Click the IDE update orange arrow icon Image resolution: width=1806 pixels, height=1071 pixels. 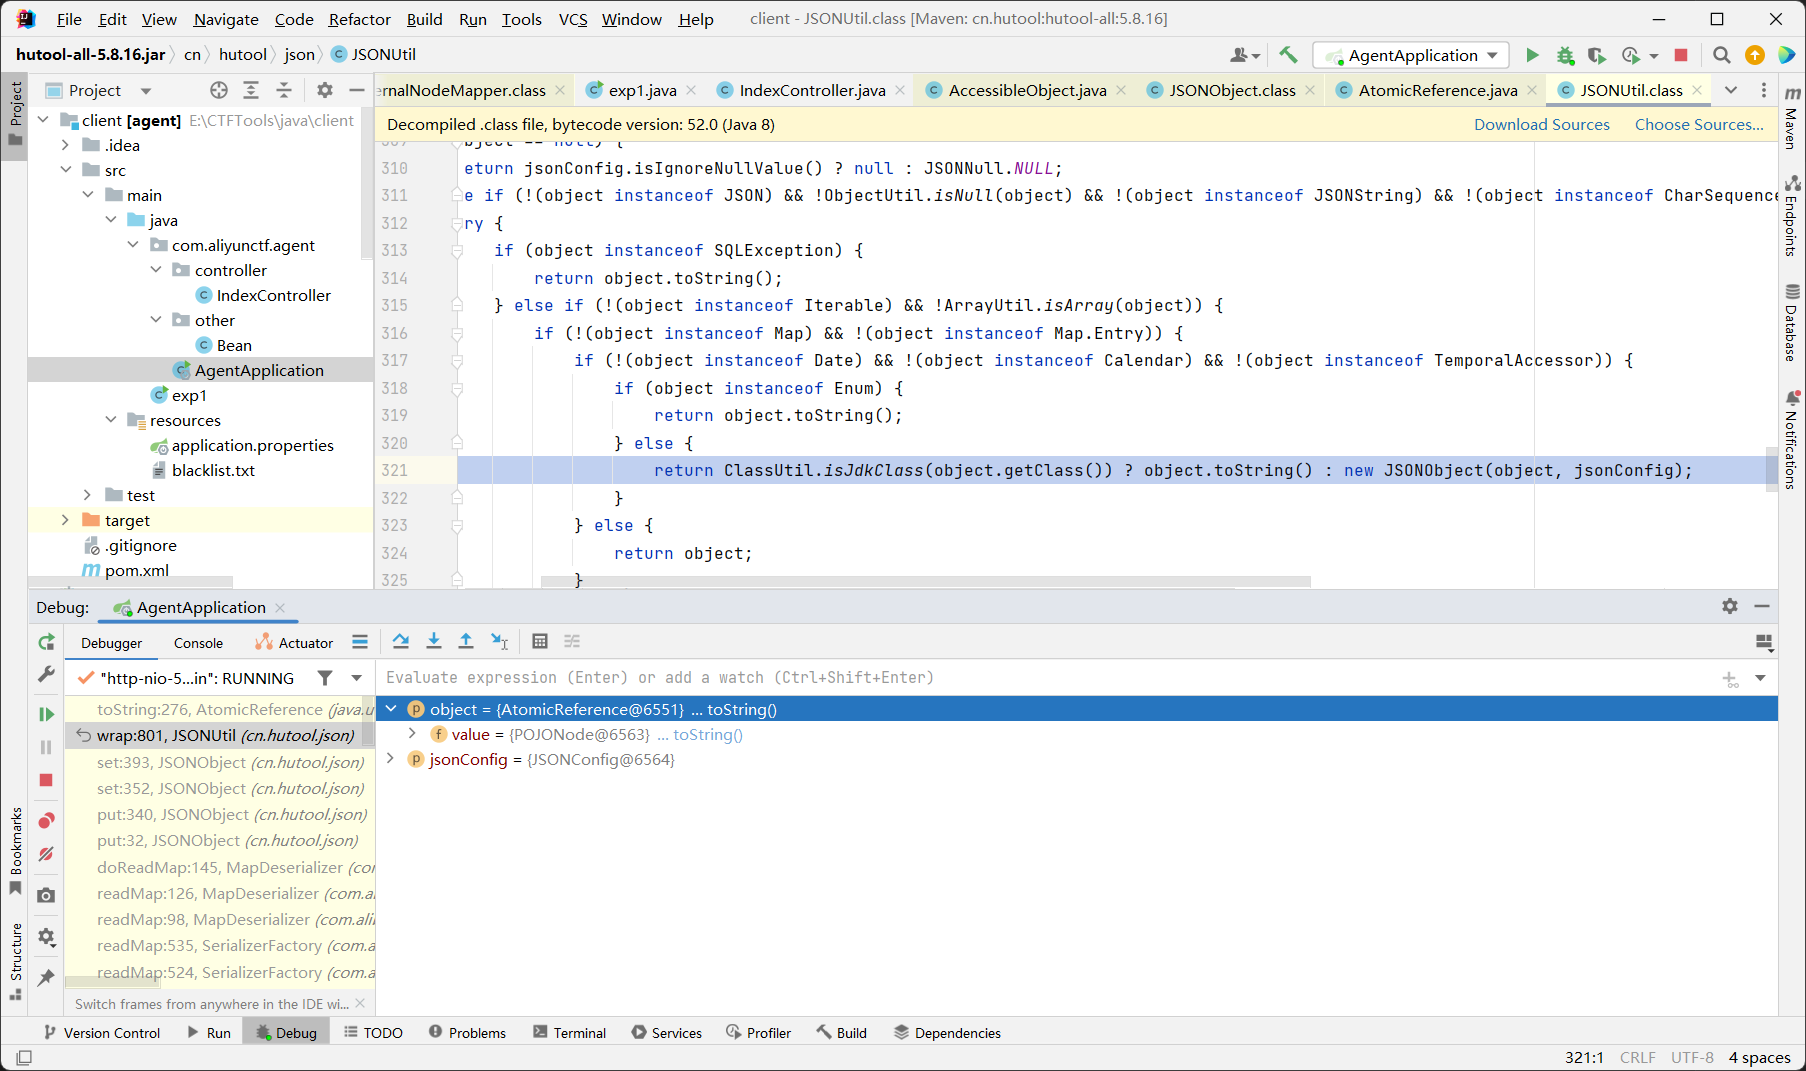click(x=1754, y=55)
